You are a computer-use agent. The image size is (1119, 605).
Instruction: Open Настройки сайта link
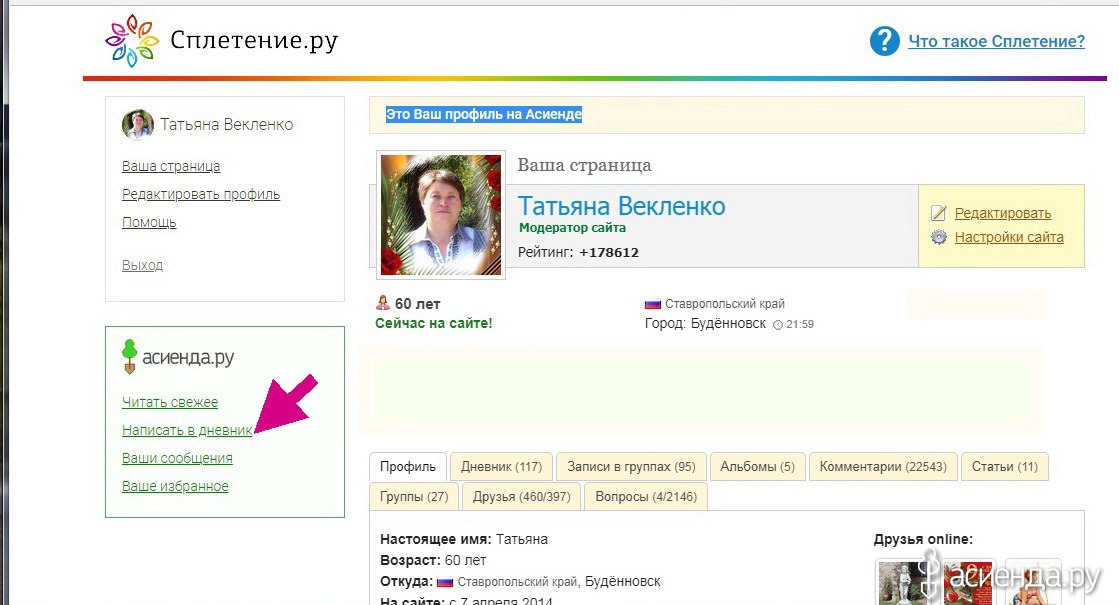coord(1009,237)
